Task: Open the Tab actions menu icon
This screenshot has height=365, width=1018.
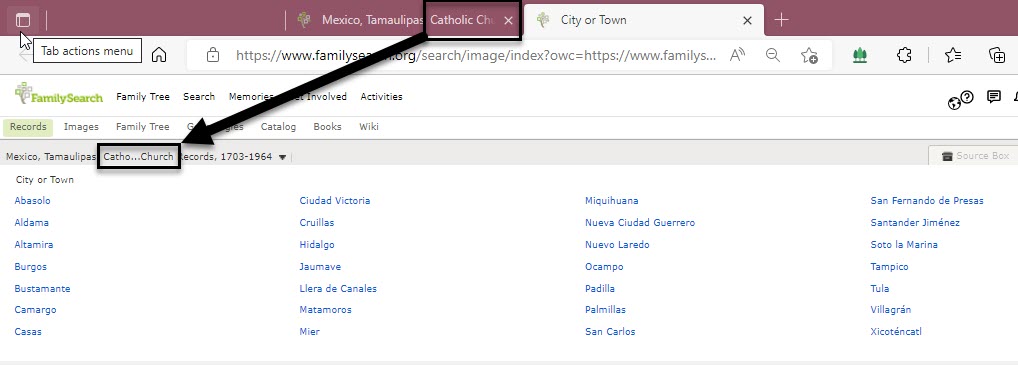Action: pyautogui.click(x=23, y=20)
